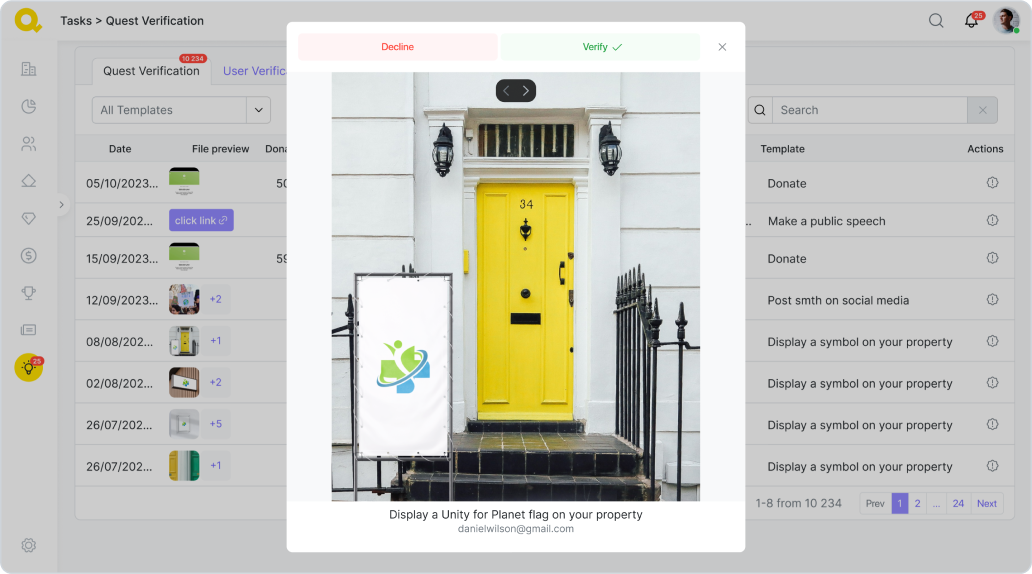Expand the sidebar with chevron handle

point(61,205)
